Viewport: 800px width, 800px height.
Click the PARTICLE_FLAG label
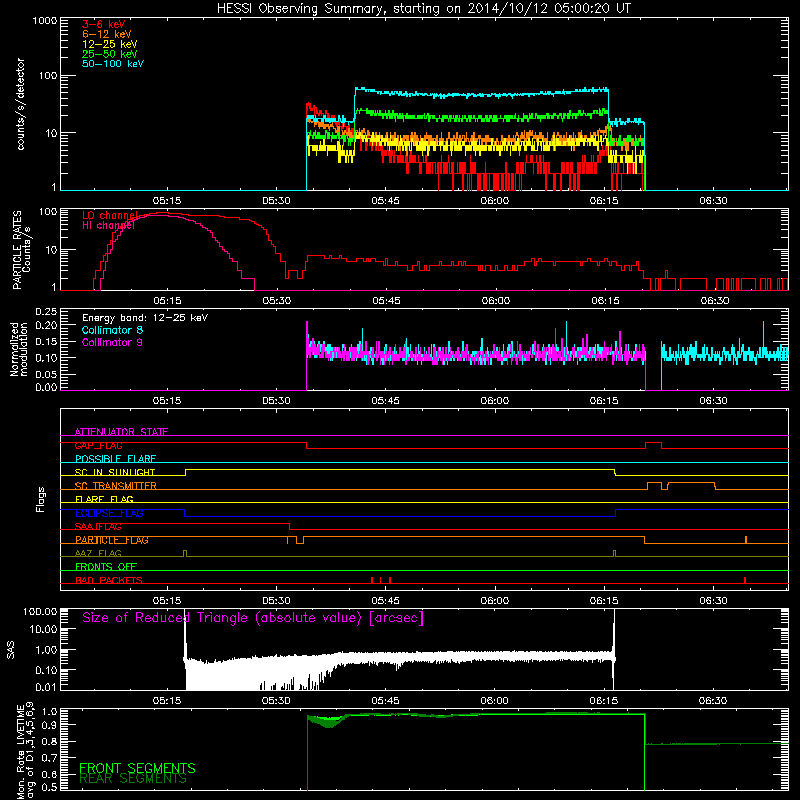[x=112, y=540]
